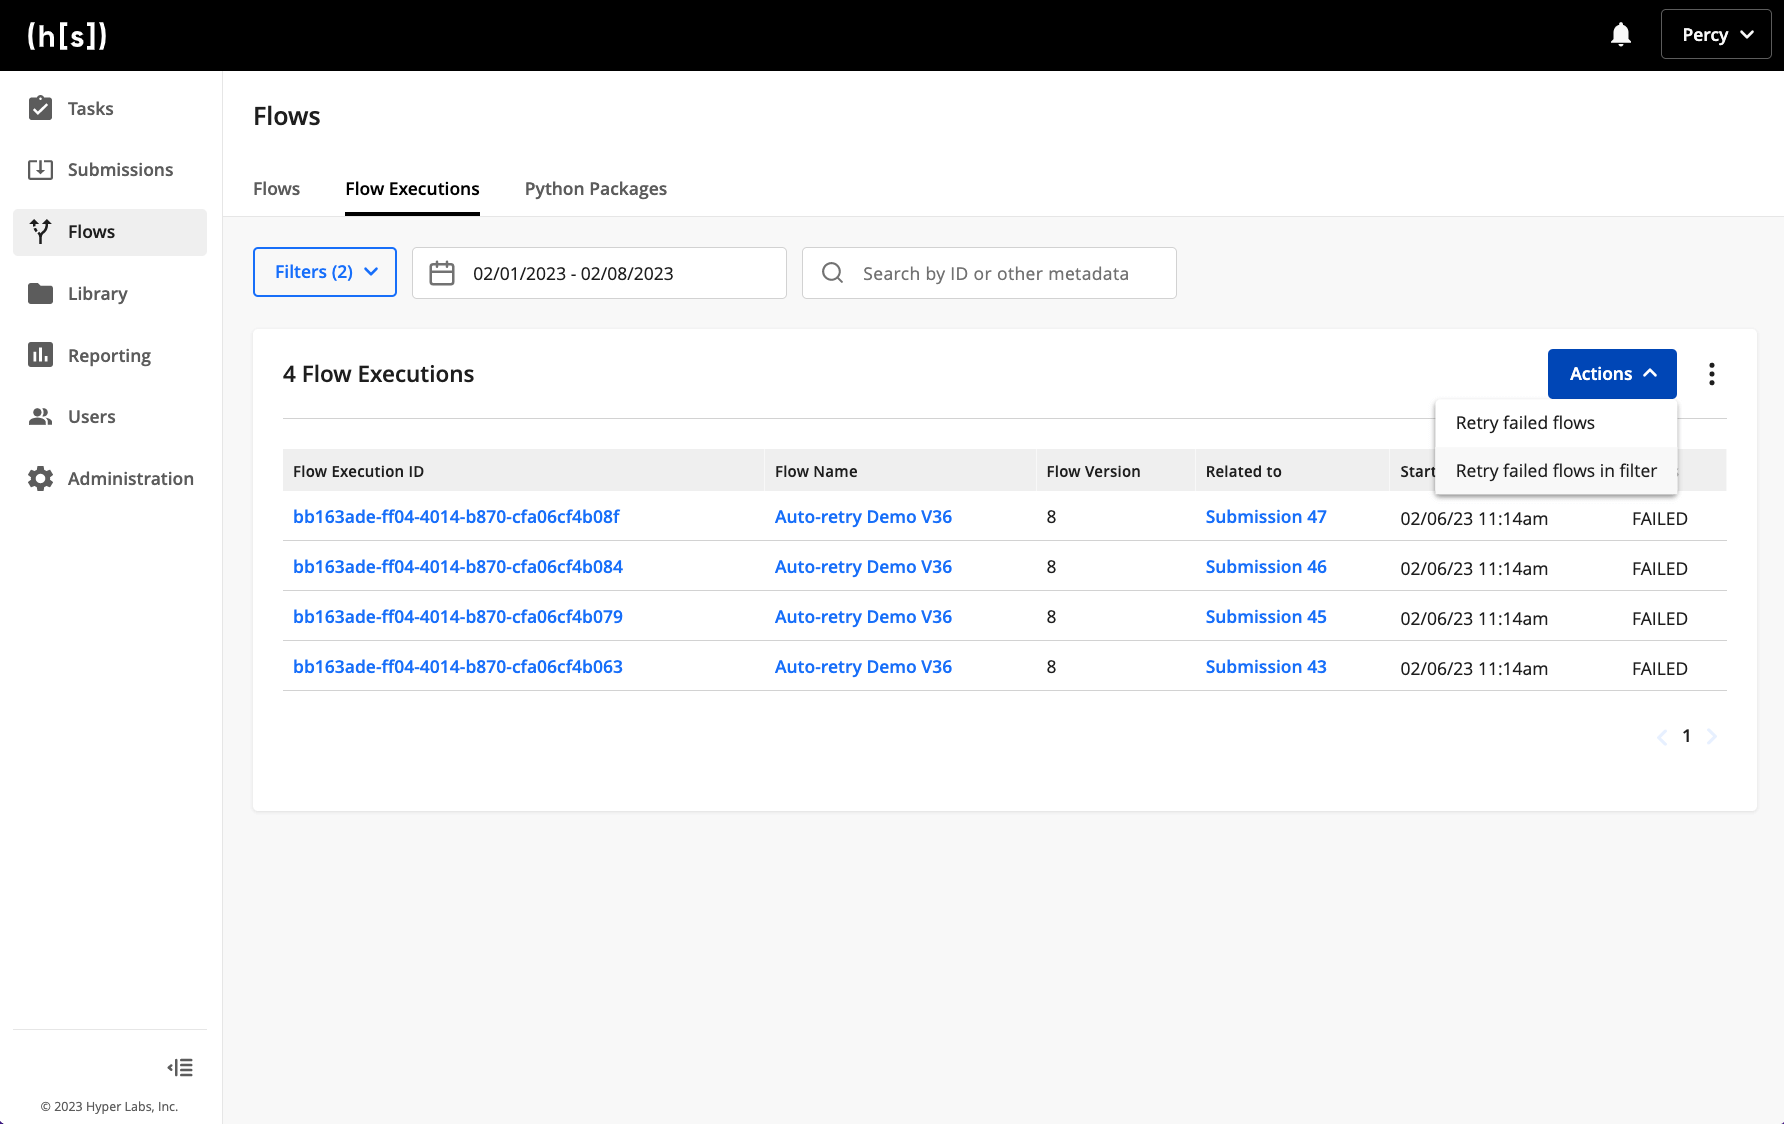
Task: Open the Percy user dropdown
Action: point(1716,35)
